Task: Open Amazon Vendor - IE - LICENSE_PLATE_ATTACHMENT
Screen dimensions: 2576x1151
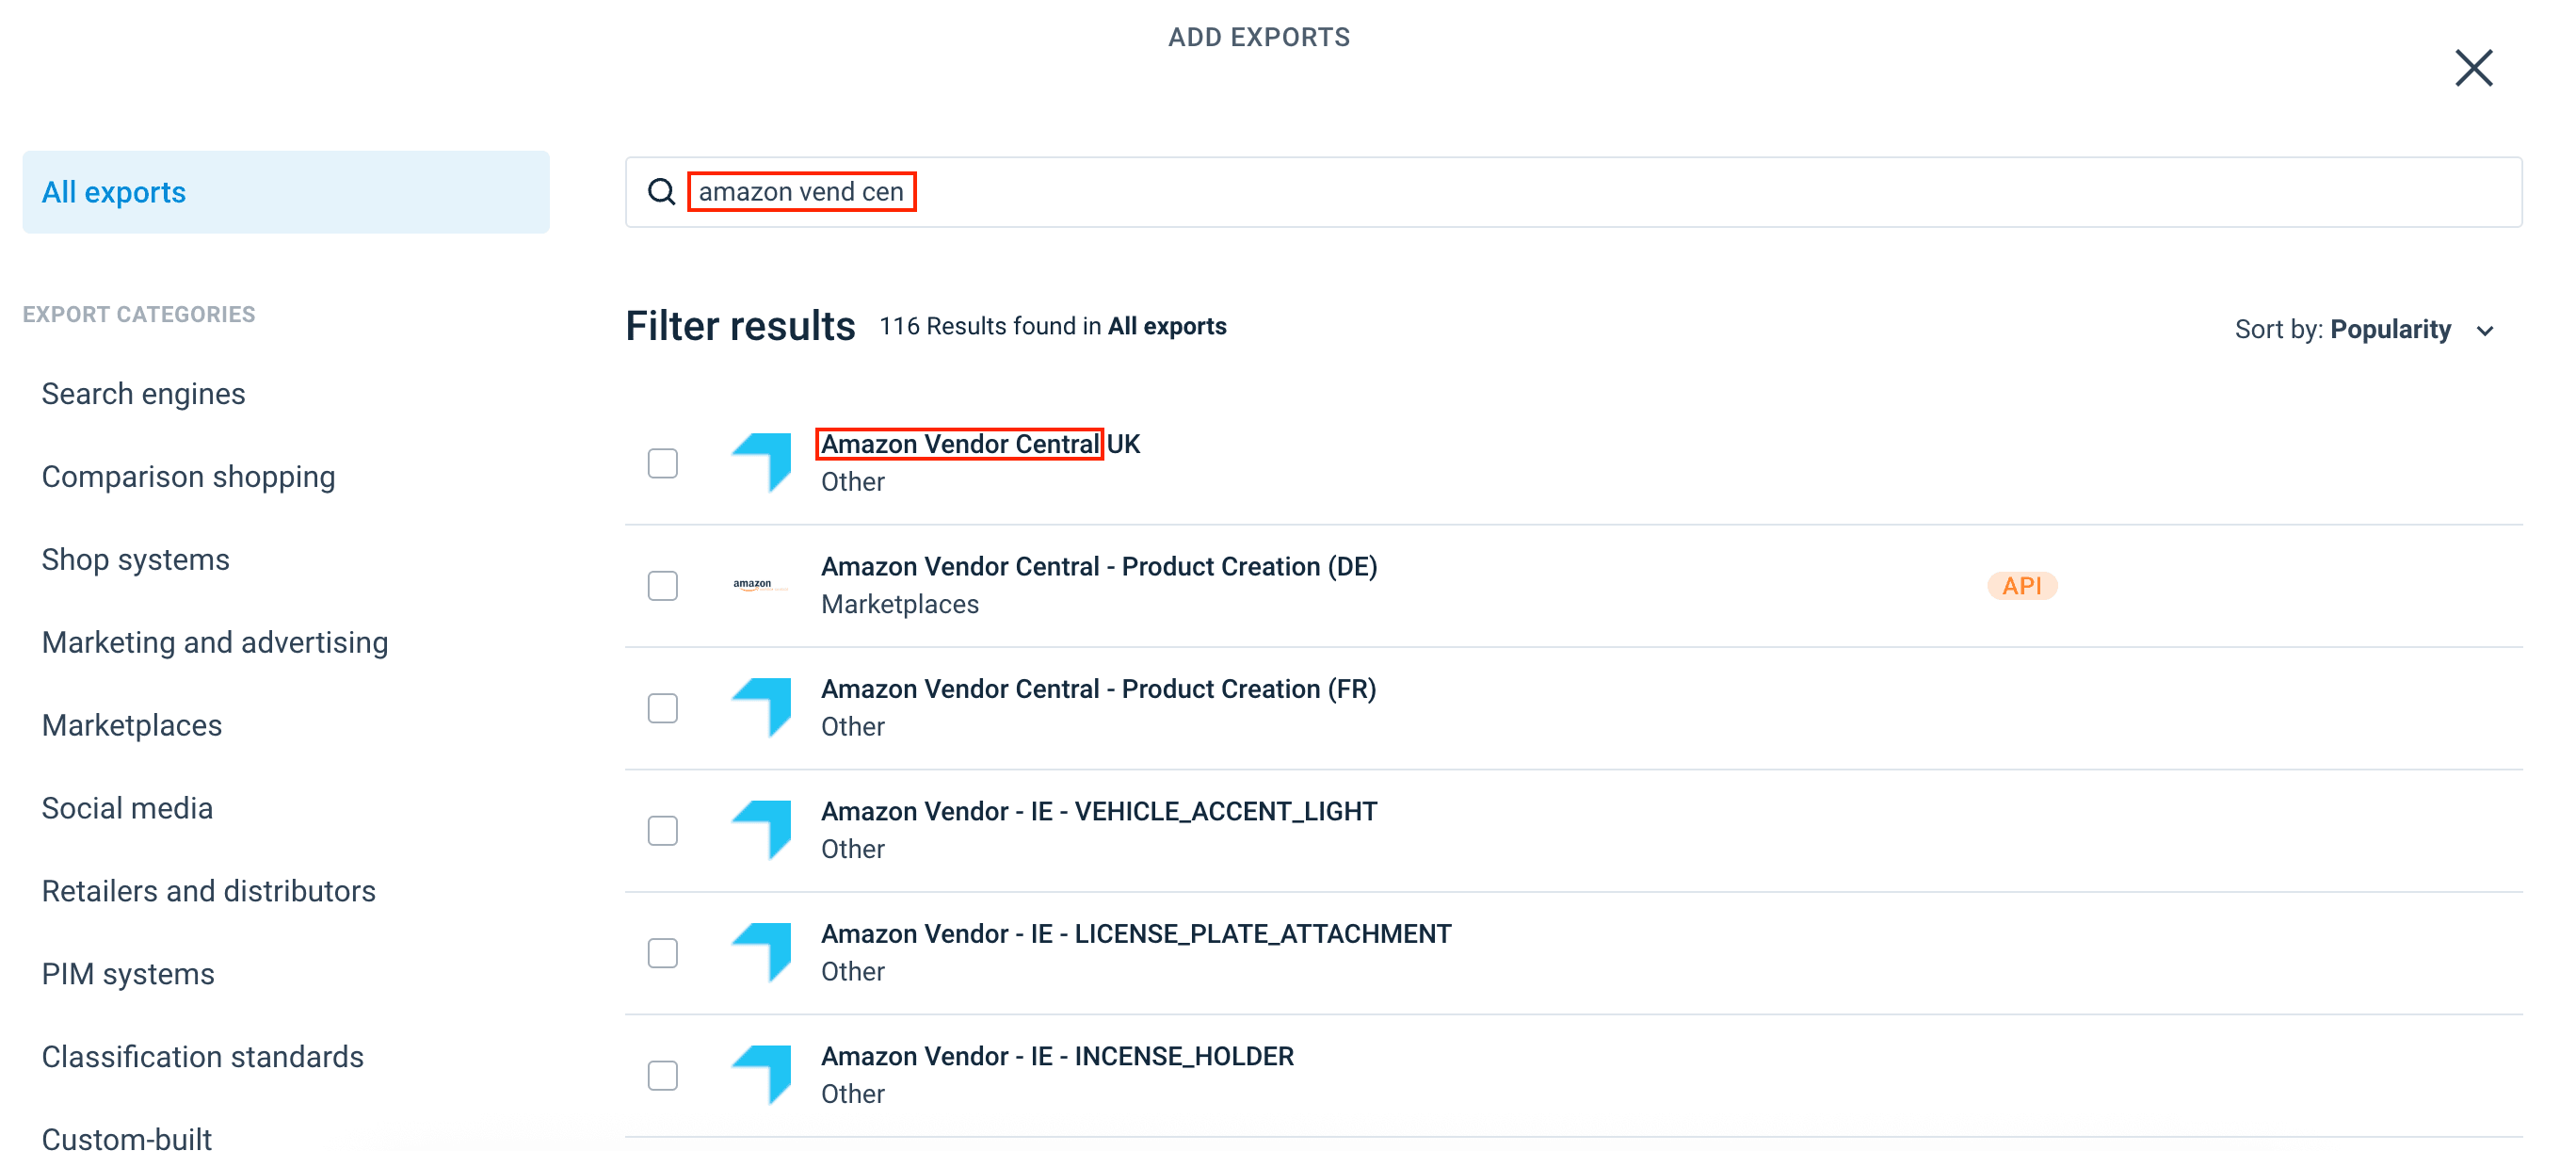Action: [1135, 934]
